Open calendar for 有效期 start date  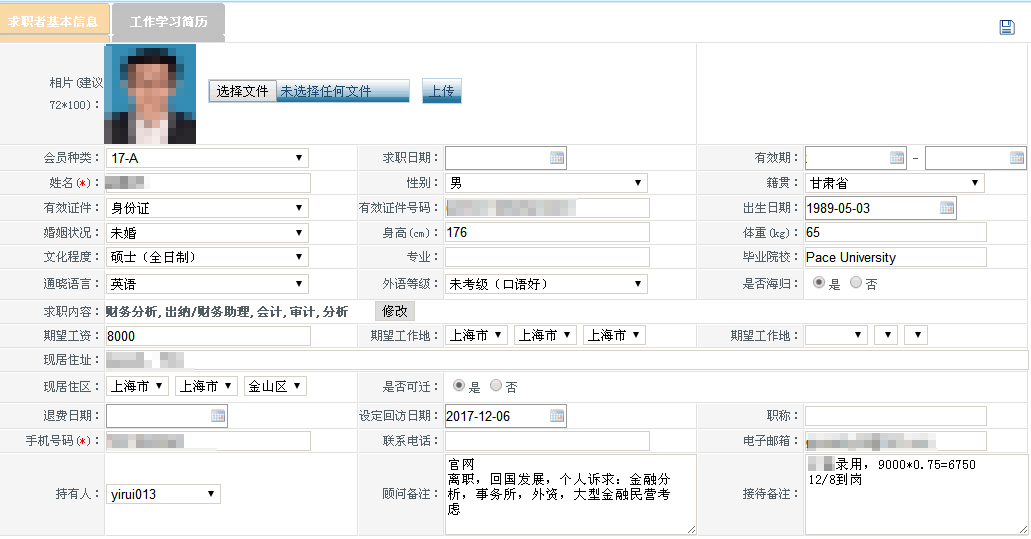[897, 158]
